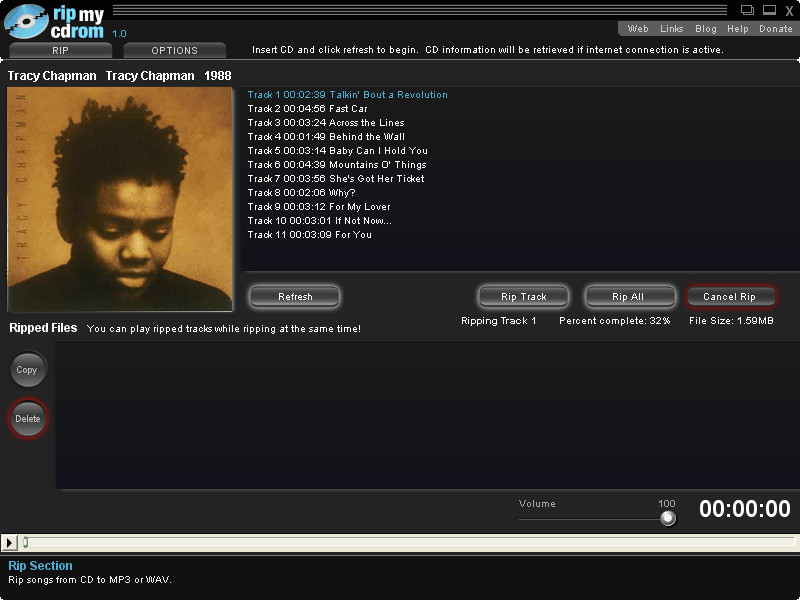Click the Tracy Chapman album cover art

[x=120, y=199]
